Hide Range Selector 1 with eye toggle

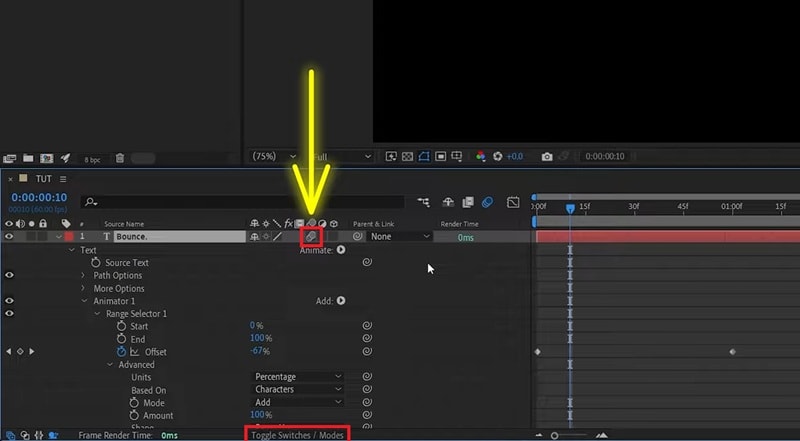(9, 313)
